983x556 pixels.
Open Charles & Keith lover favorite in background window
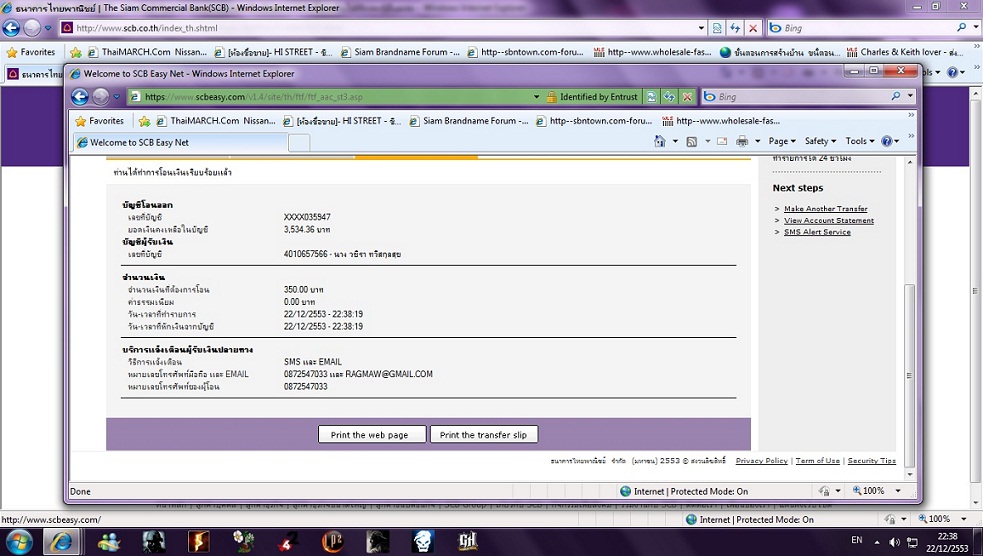tap(905, 52)
